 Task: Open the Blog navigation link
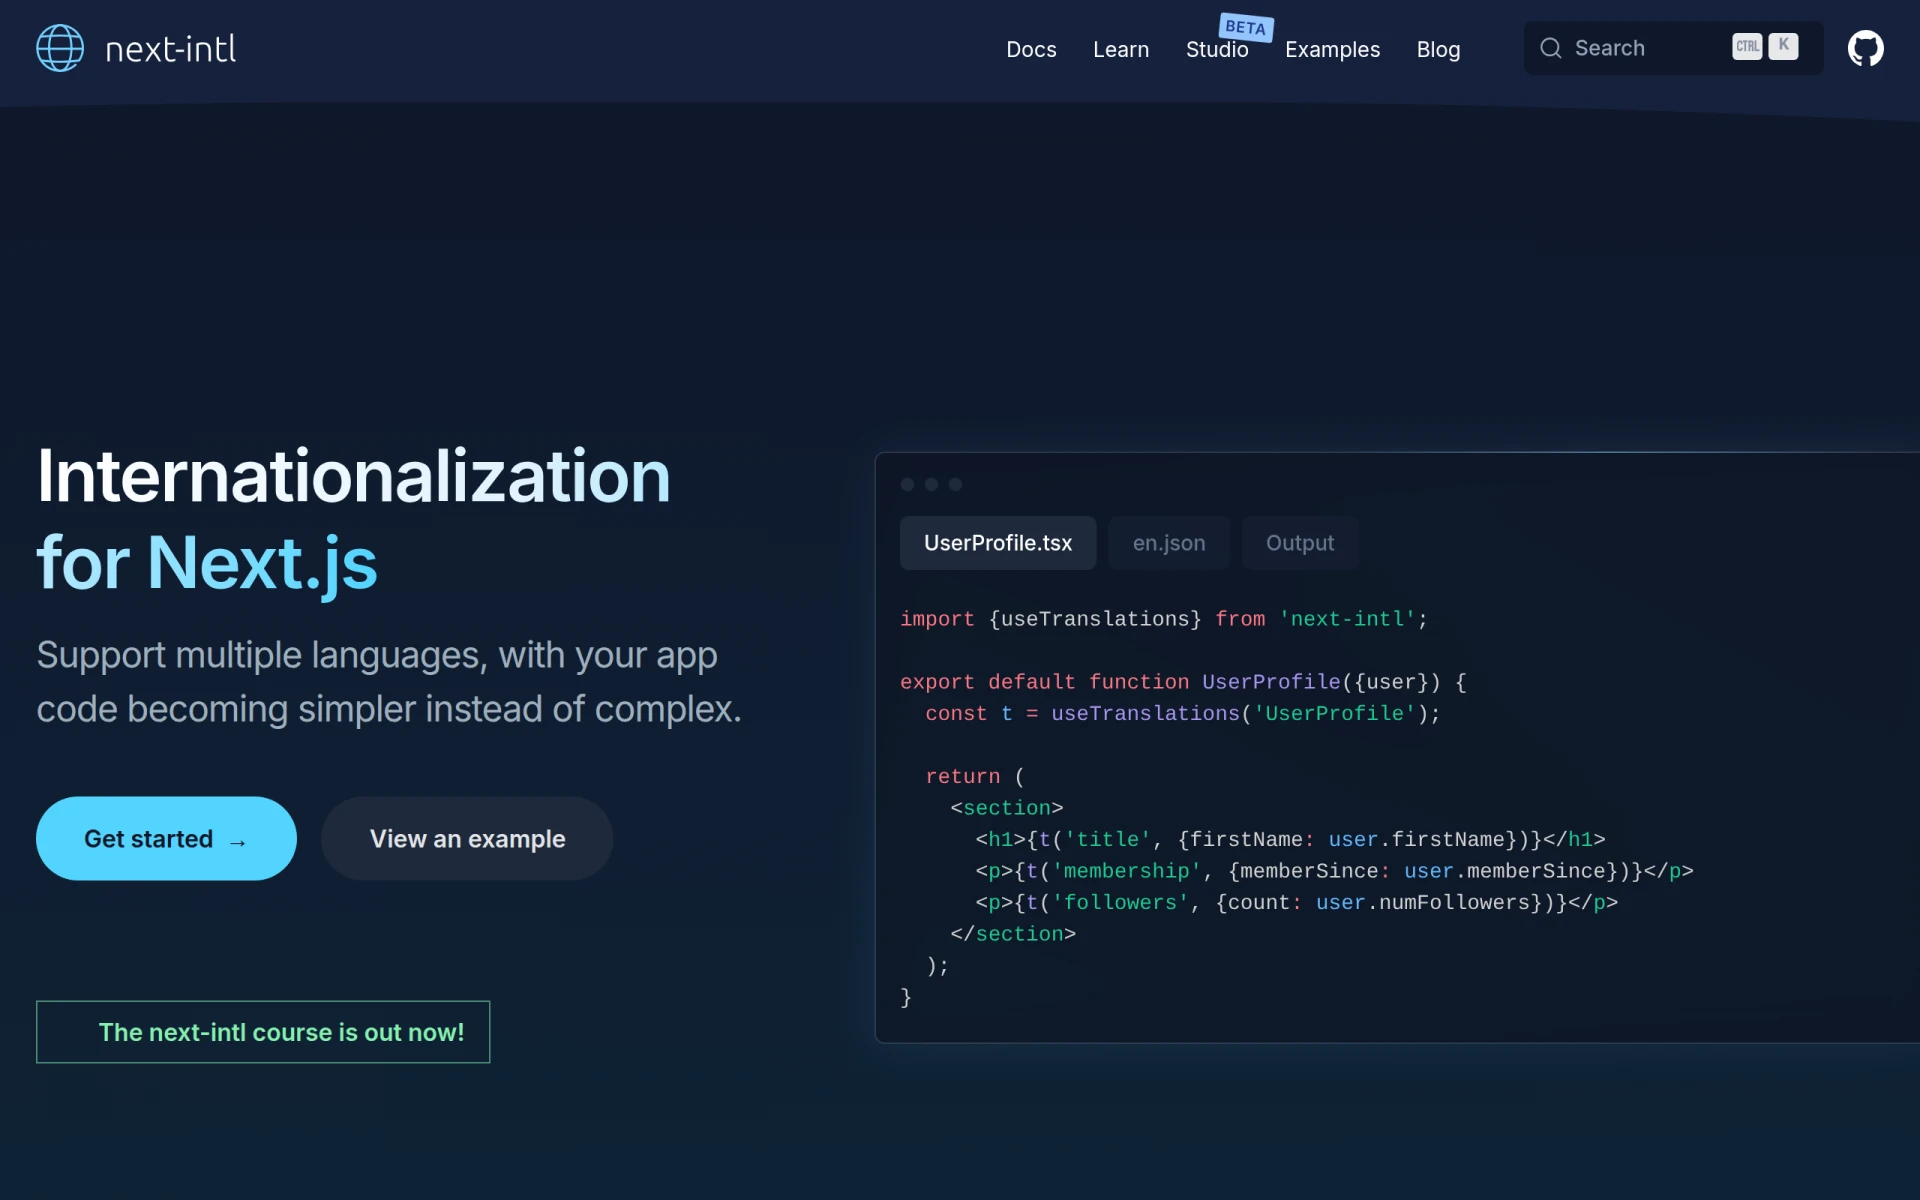(1438, 49)
